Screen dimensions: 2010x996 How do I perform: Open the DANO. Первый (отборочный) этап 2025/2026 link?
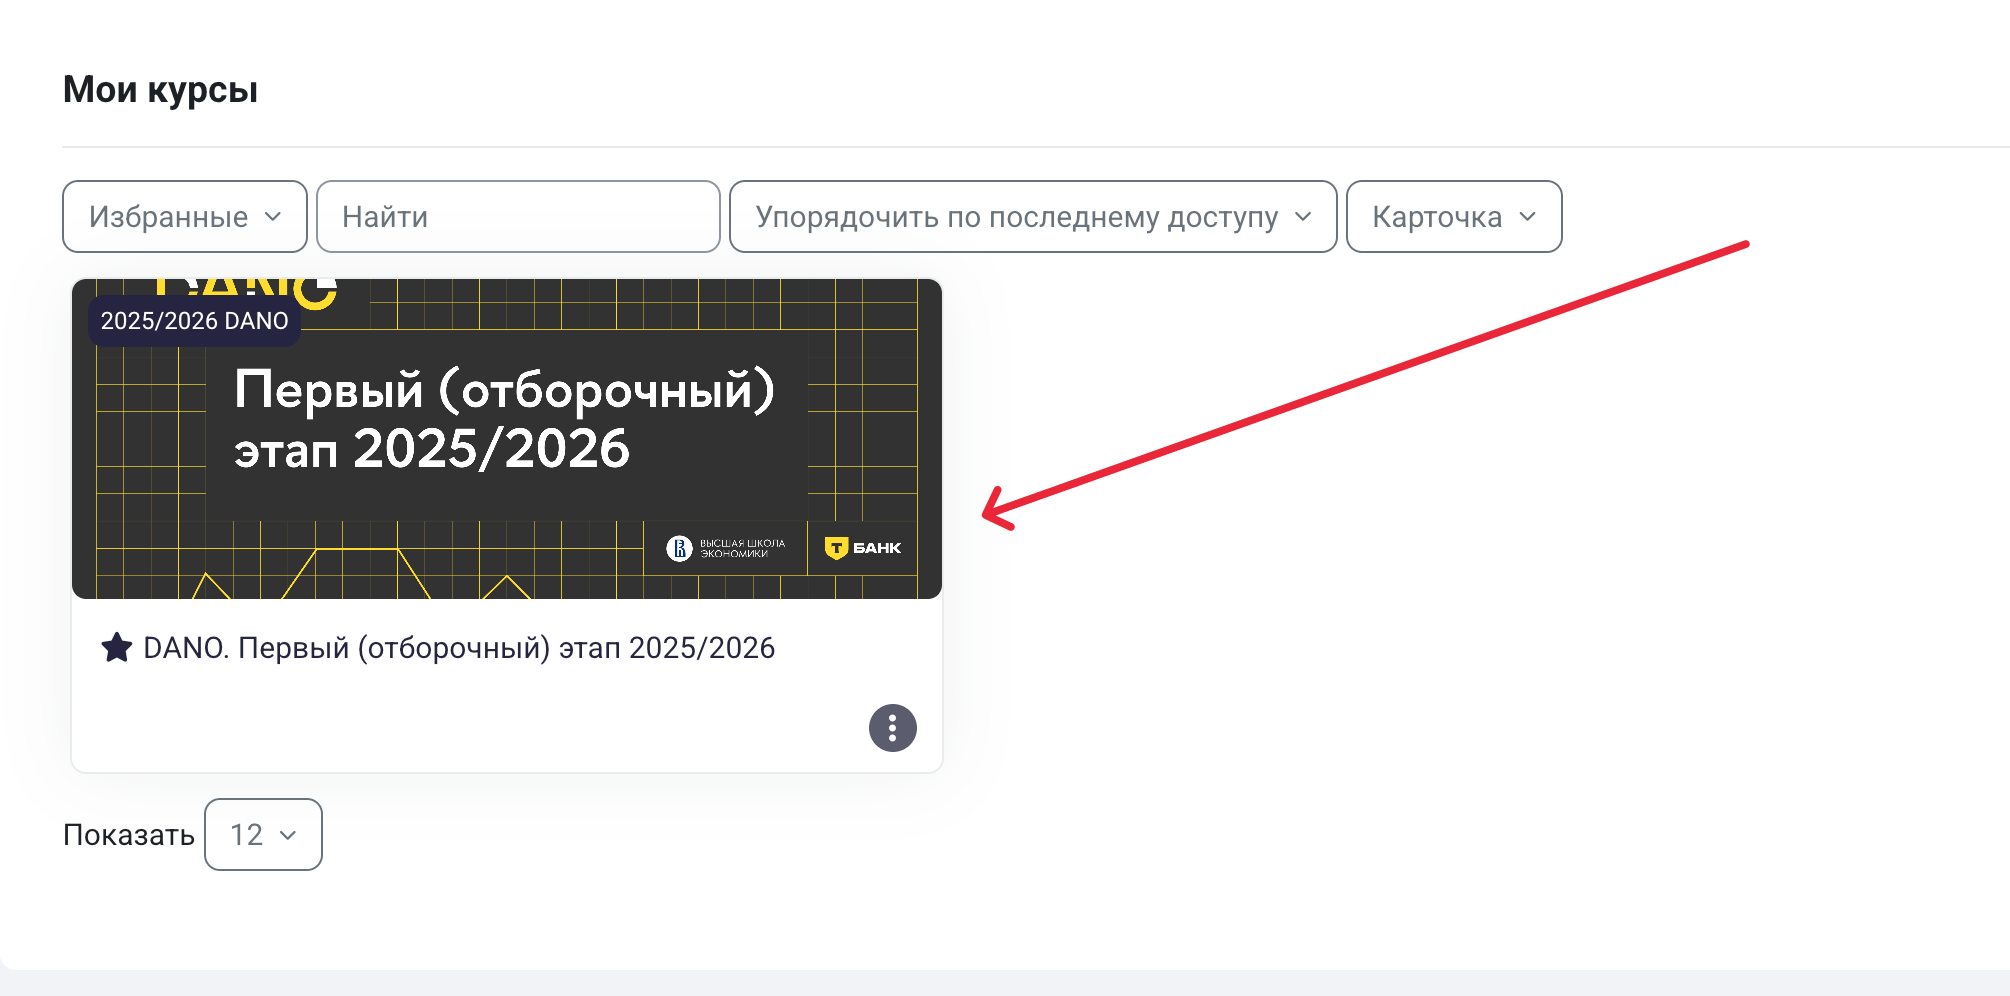pyautogui.click(x=459, y=648)
